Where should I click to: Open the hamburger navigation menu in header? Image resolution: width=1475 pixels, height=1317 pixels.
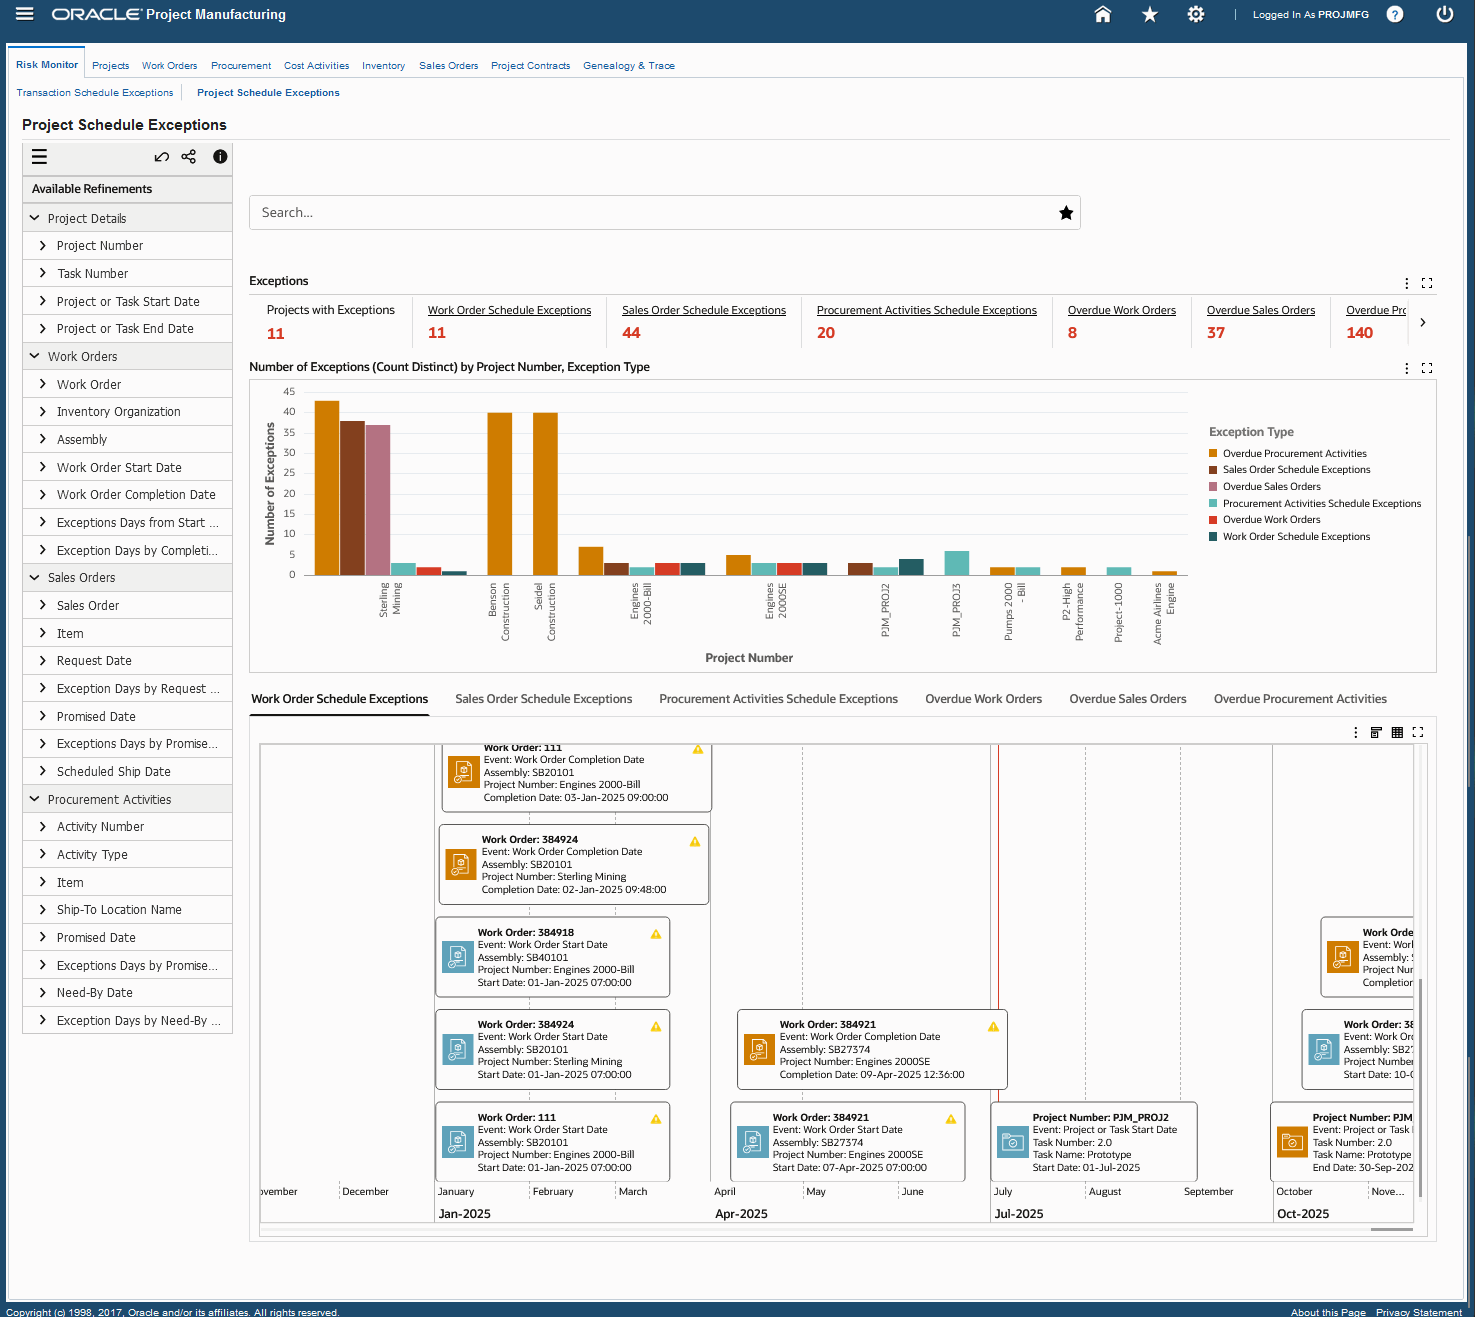(24, 14)
